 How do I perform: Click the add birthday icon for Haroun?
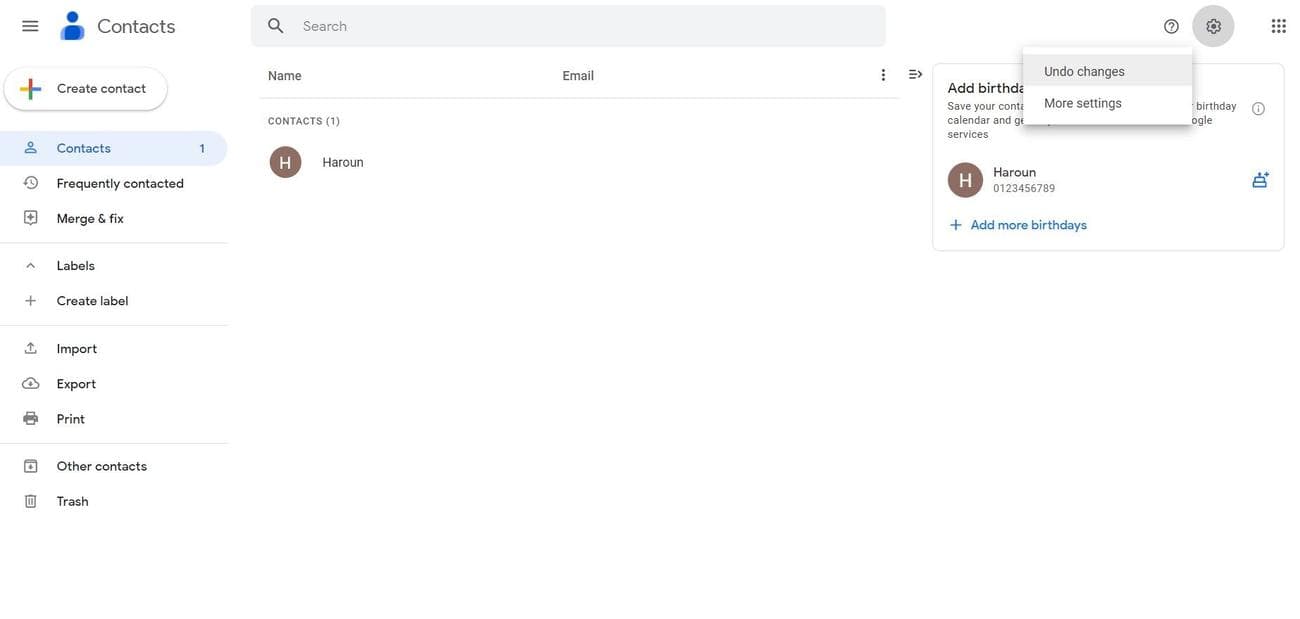click(1260, 180)
